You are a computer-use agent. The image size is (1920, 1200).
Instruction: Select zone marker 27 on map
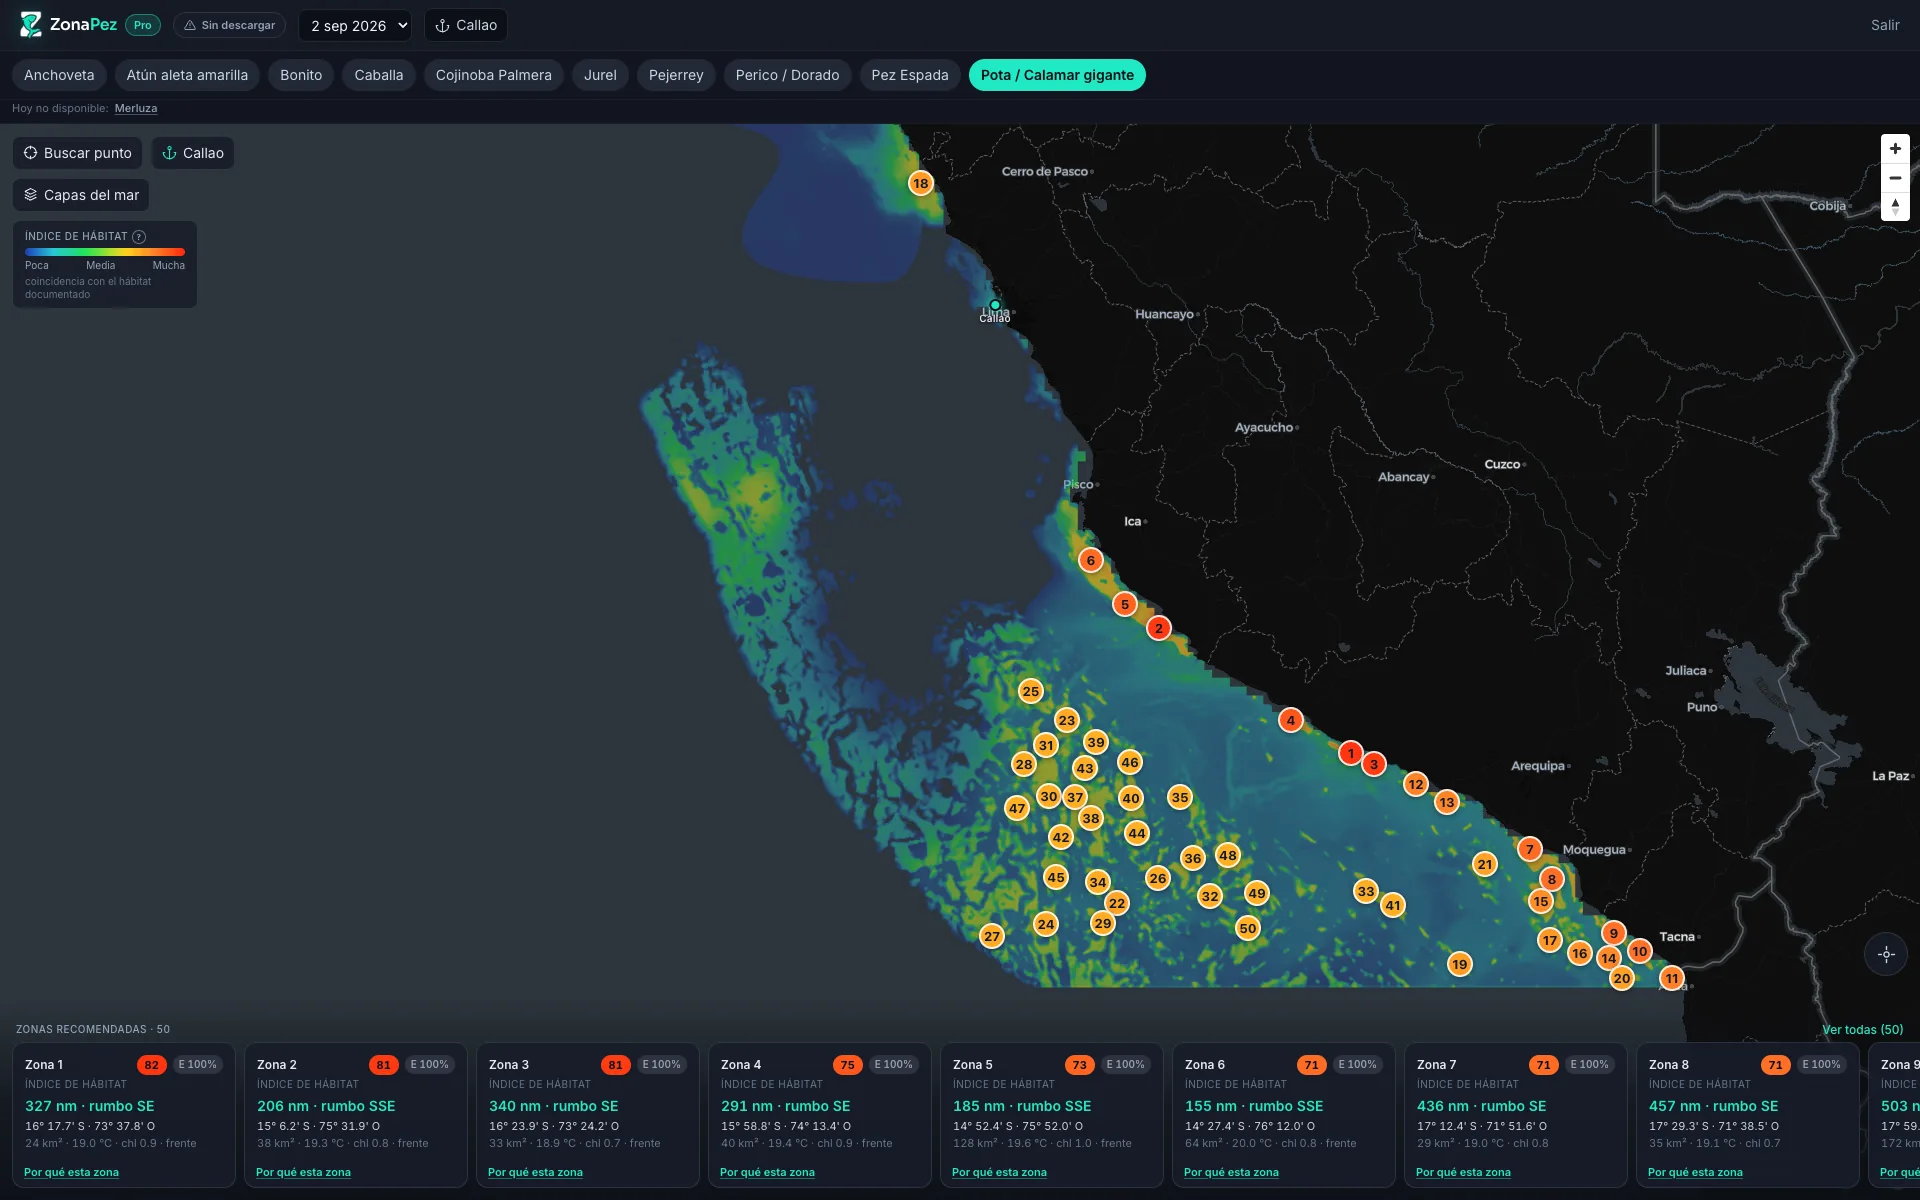(x=991, y=936)
